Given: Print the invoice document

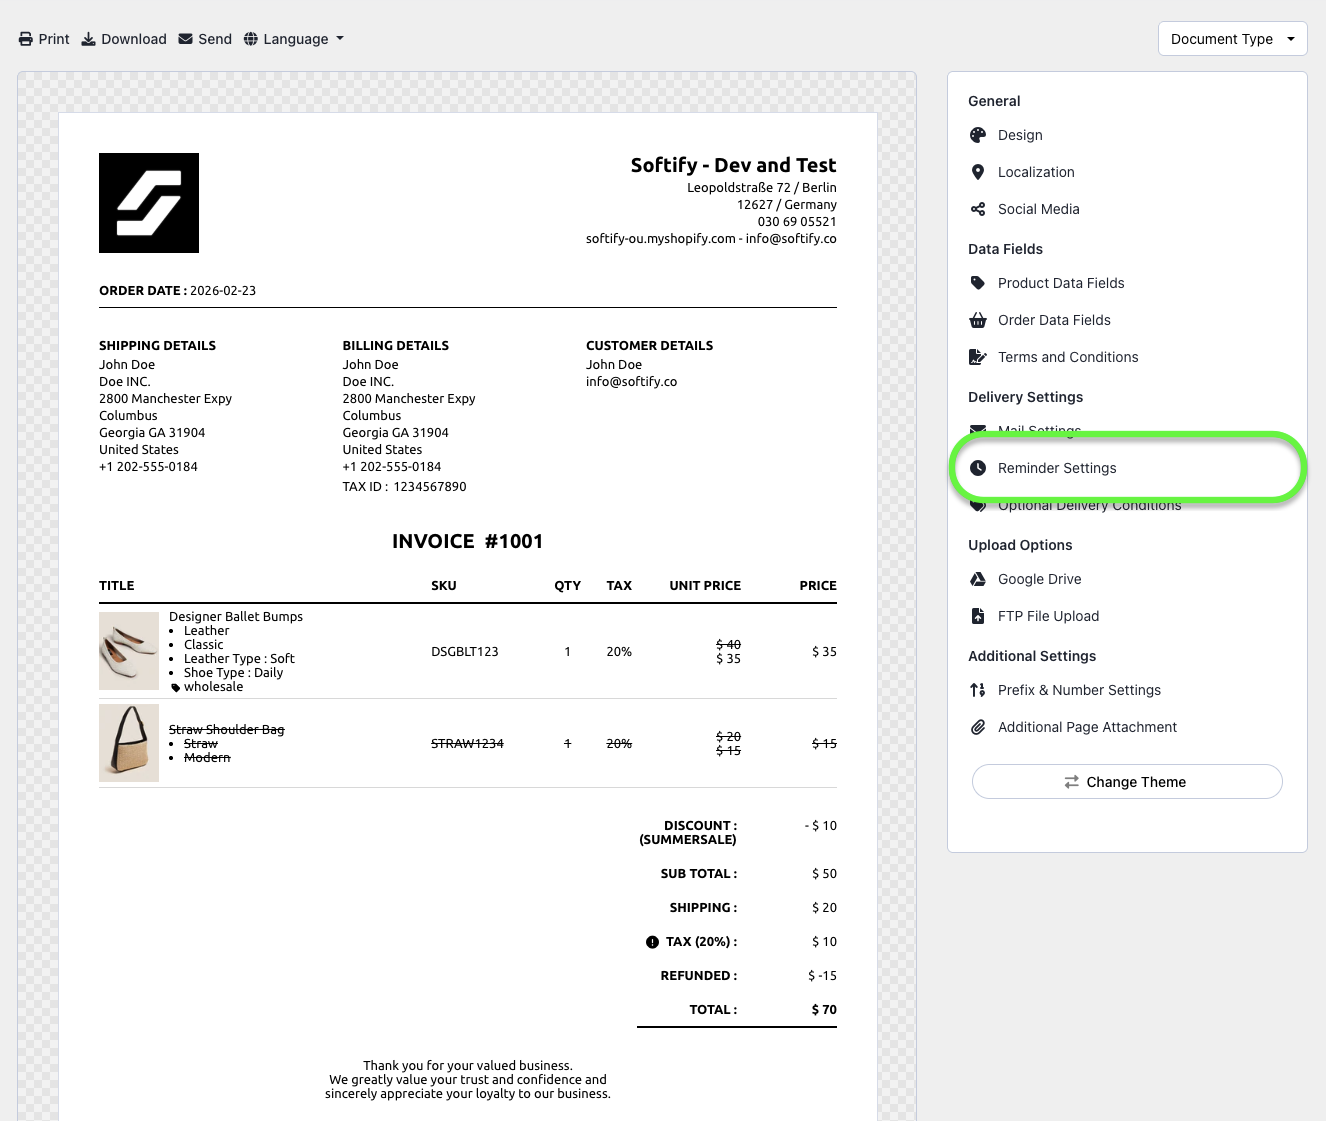Looking at the screenshot, I should (x=44, y=39).
